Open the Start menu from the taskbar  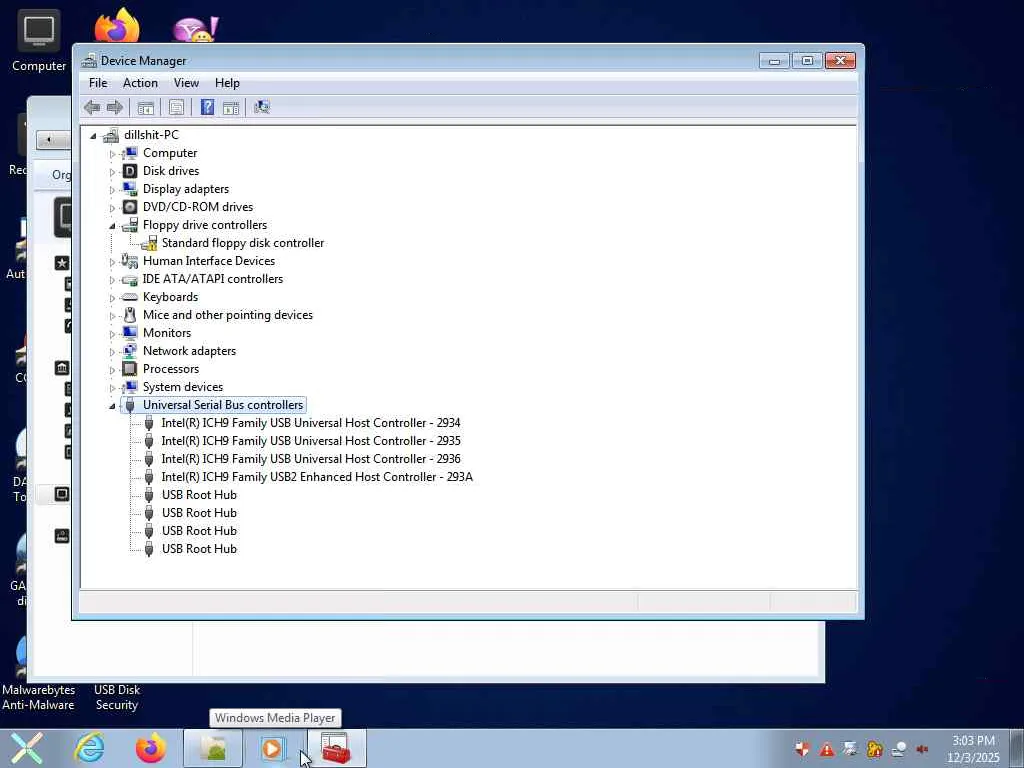tap(26, 748)
